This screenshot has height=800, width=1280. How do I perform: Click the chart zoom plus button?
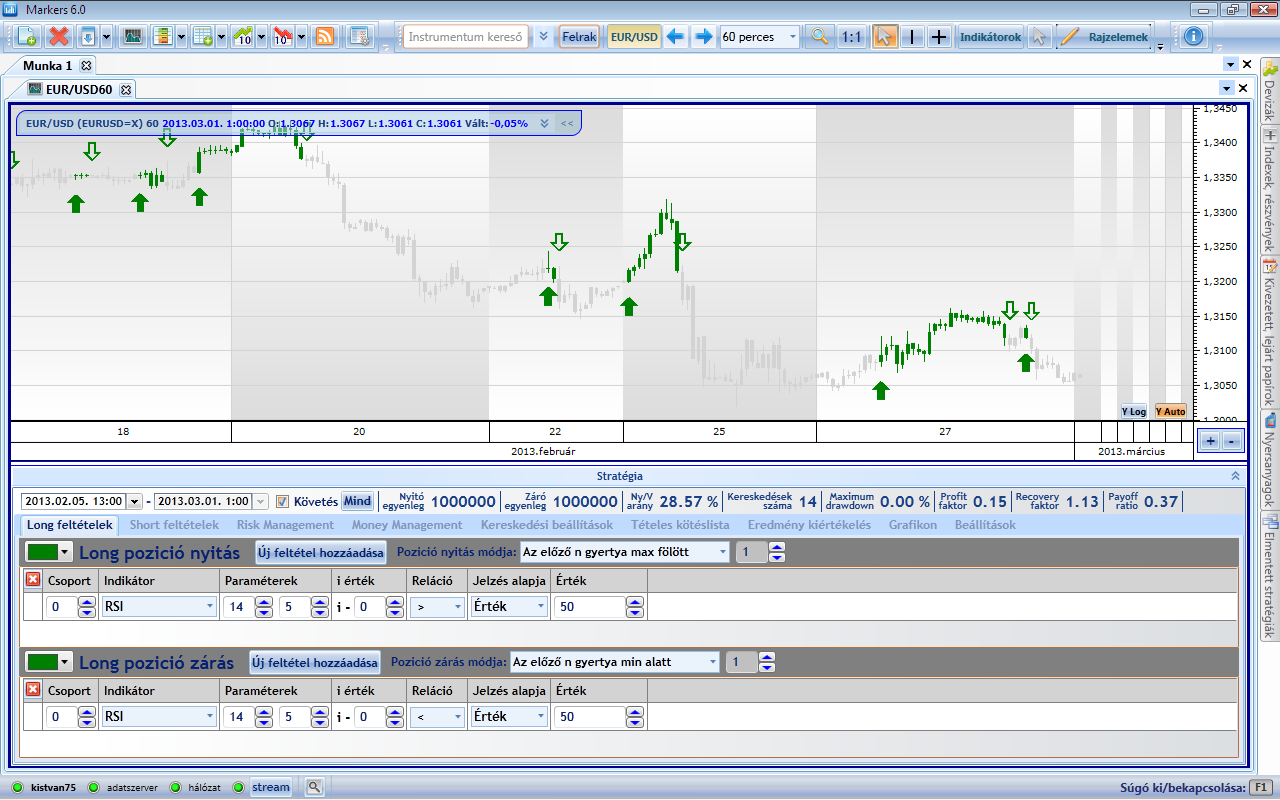(x=1210, y=441)
